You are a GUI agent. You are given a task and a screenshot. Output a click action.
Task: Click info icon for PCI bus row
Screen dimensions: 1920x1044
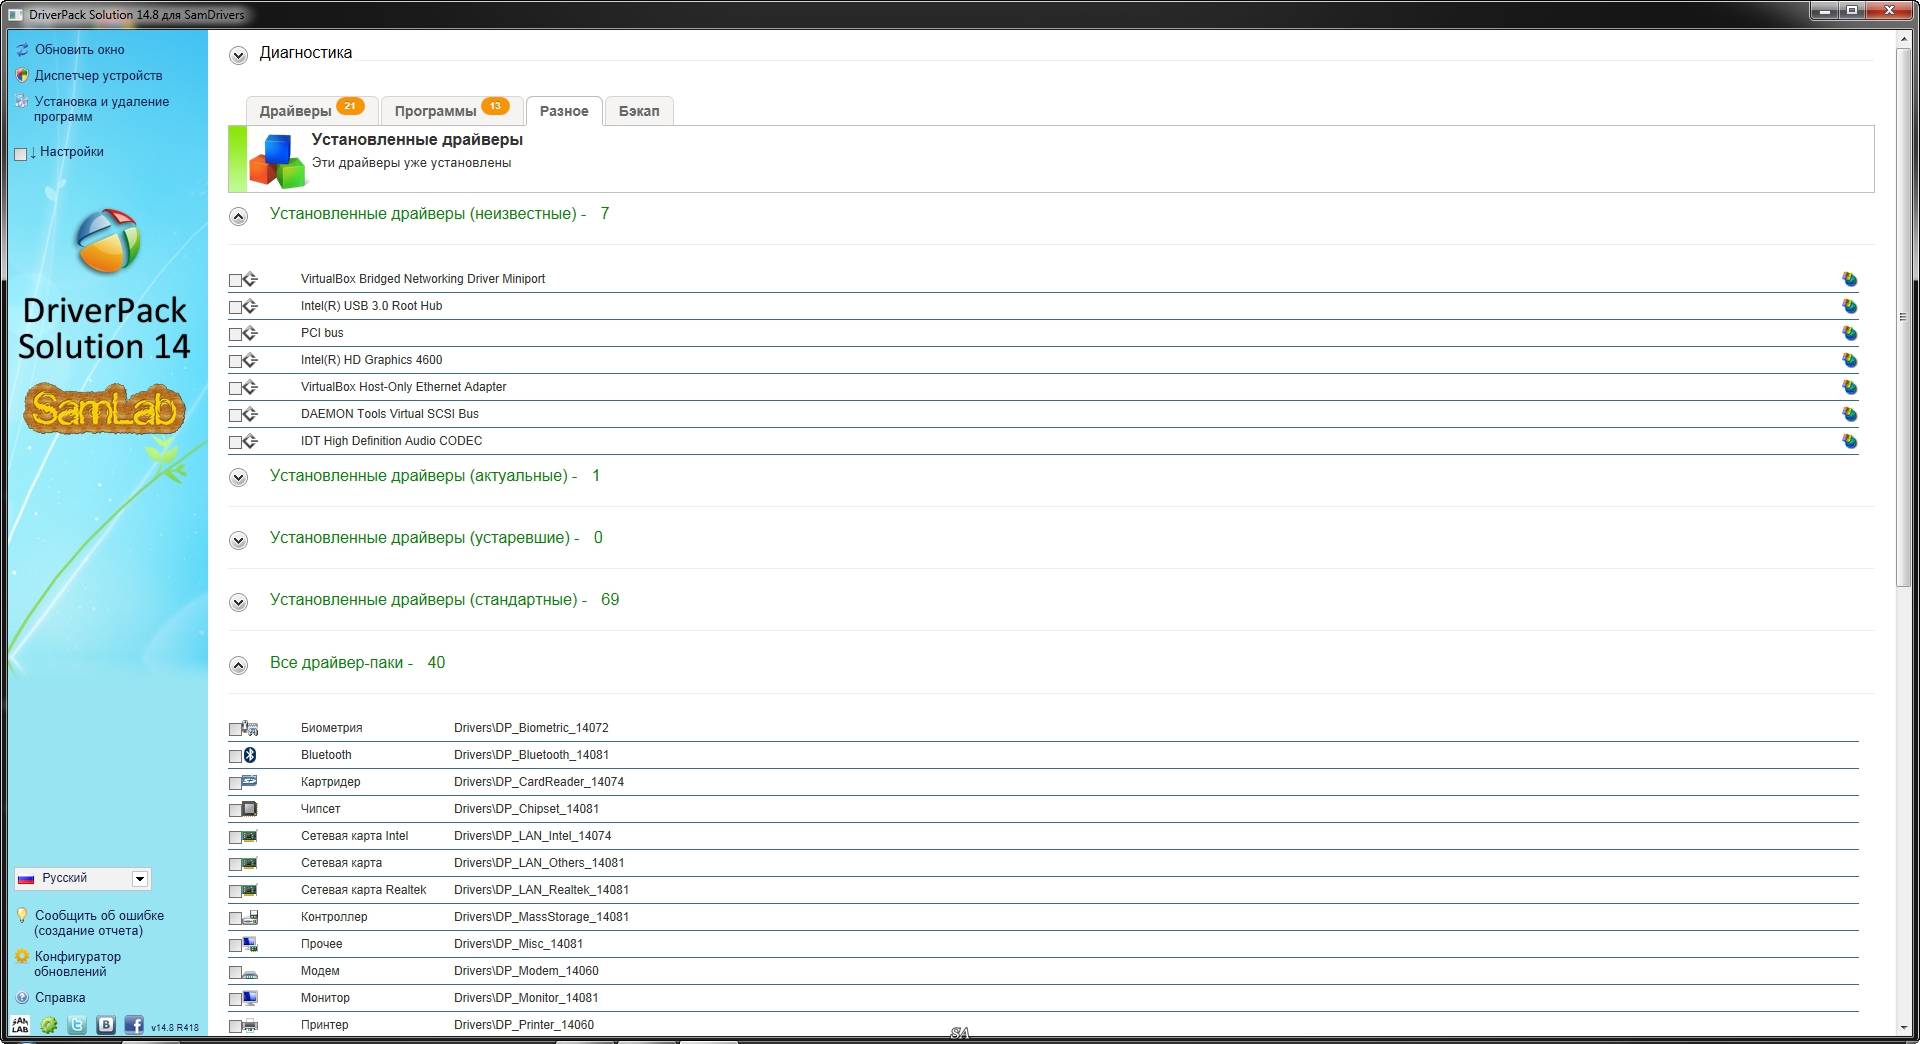tap(1850, 334)
